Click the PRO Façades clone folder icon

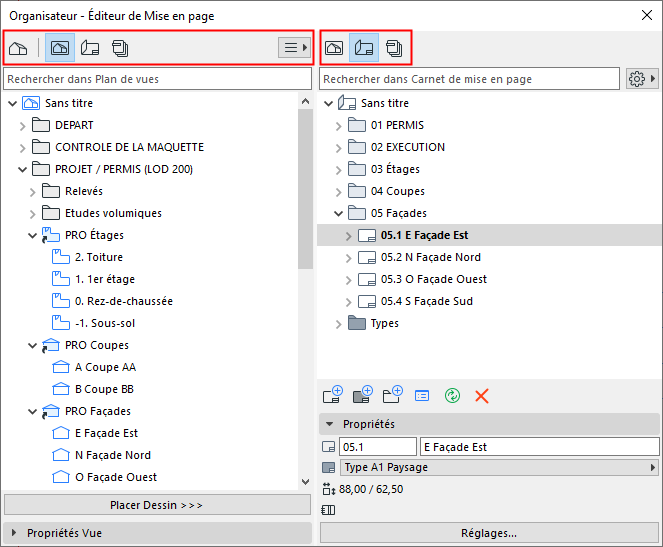click(50, 411)
